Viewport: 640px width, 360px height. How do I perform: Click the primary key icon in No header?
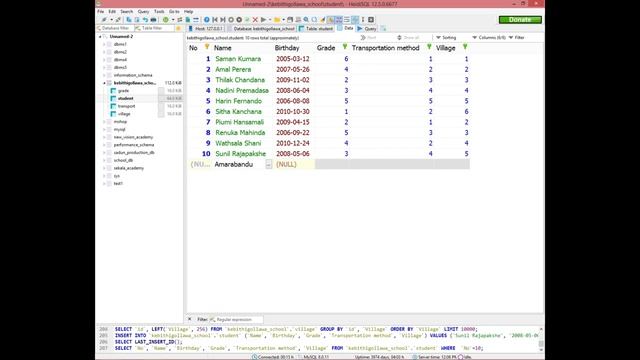(x=207, y=47)
